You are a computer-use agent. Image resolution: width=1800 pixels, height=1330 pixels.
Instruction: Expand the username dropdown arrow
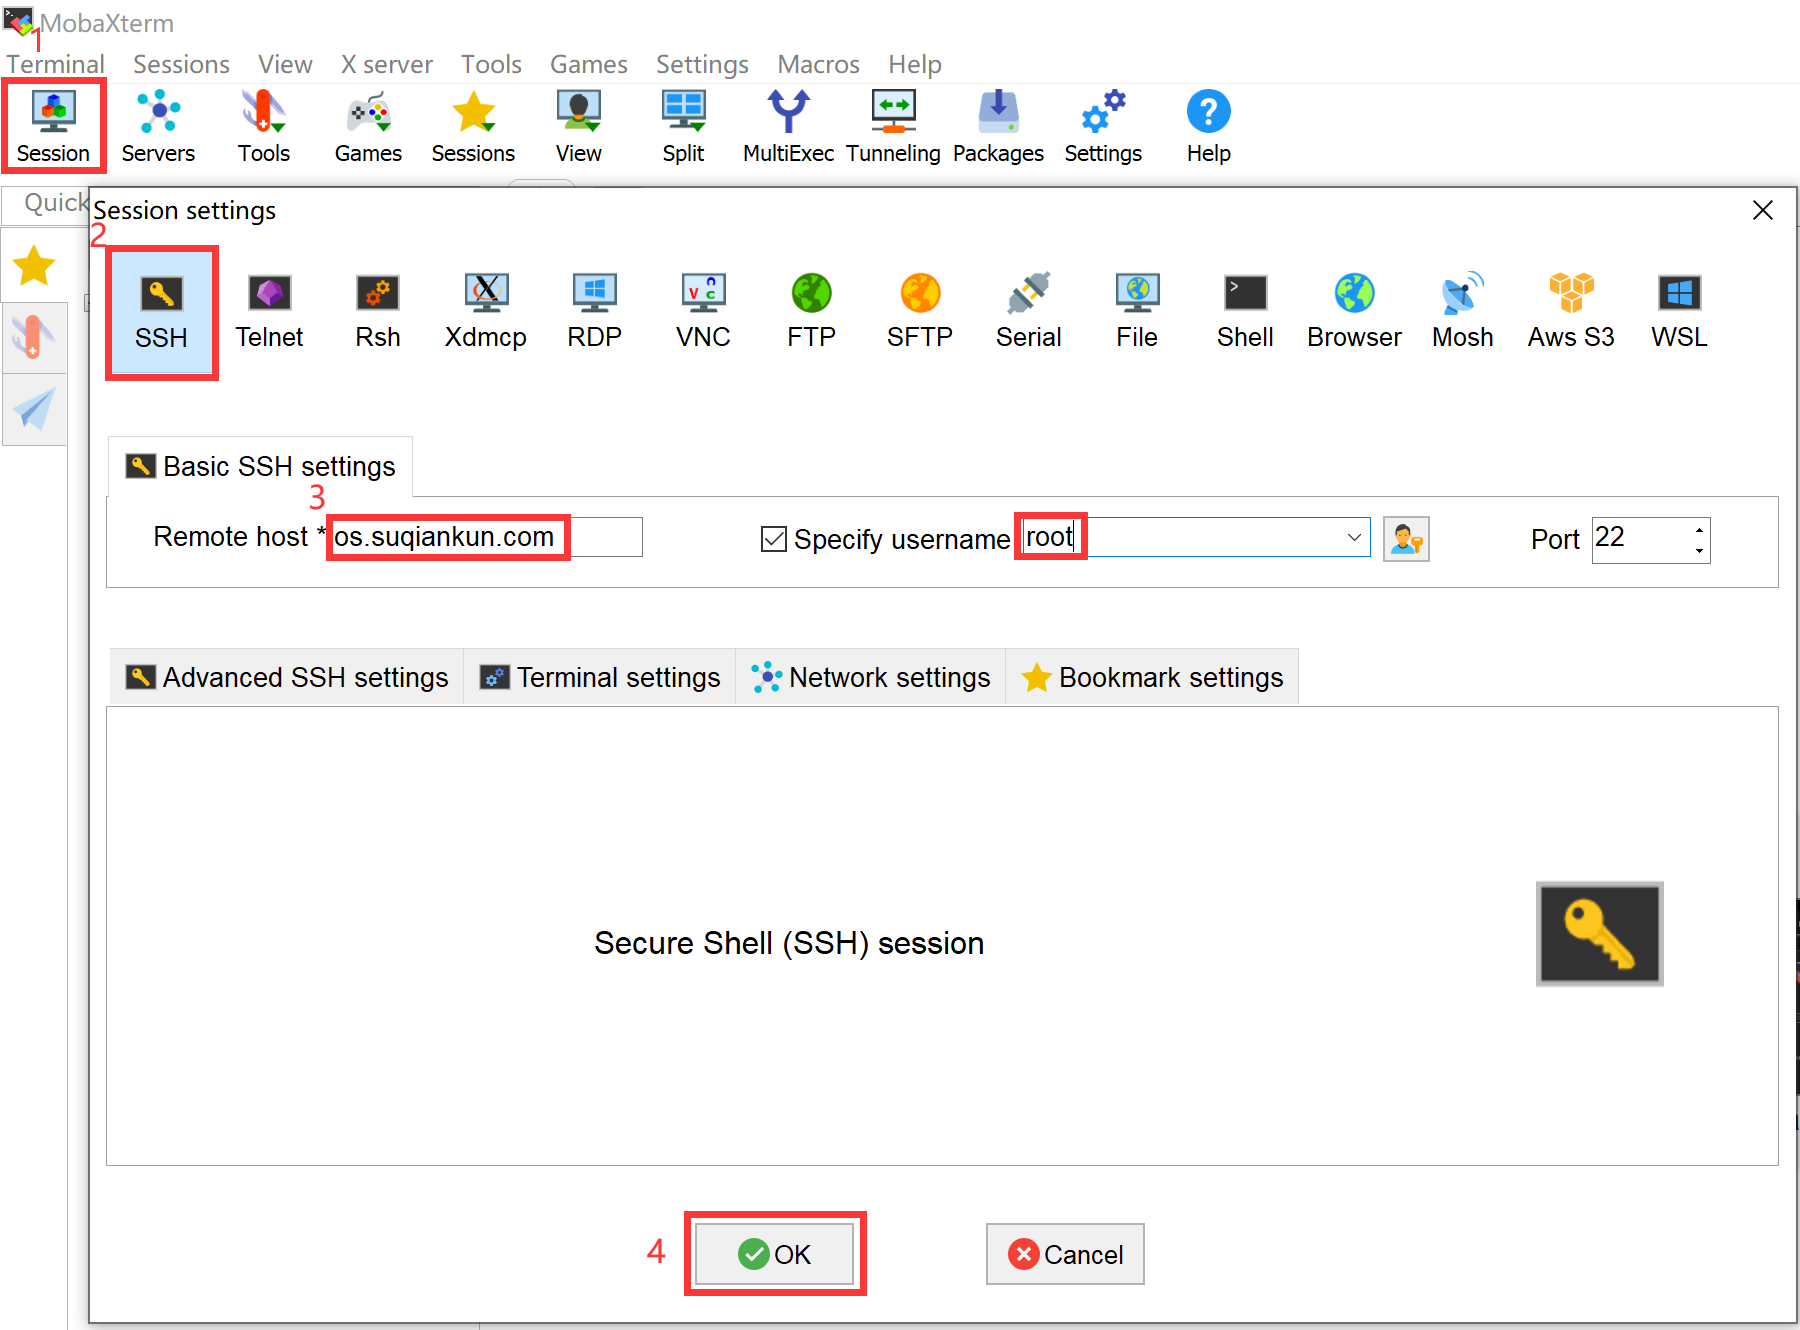(x=1354, y=538)
